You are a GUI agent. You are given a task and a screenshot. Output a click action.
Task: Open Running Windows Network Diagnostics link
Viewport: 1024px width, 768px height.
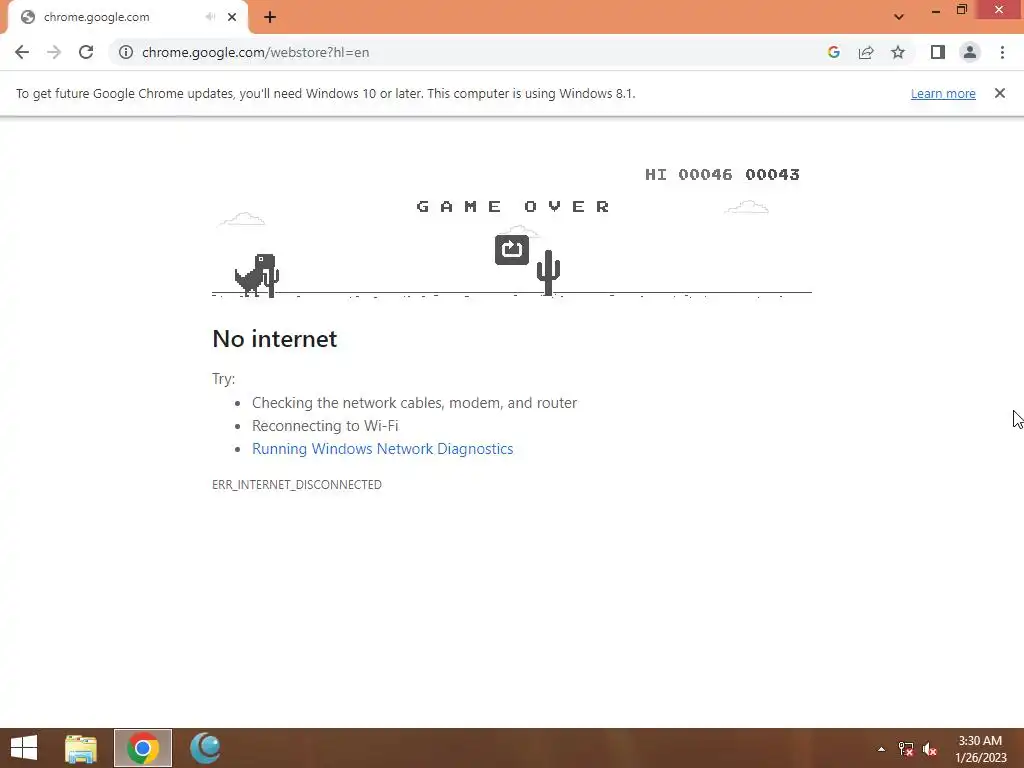382,449
